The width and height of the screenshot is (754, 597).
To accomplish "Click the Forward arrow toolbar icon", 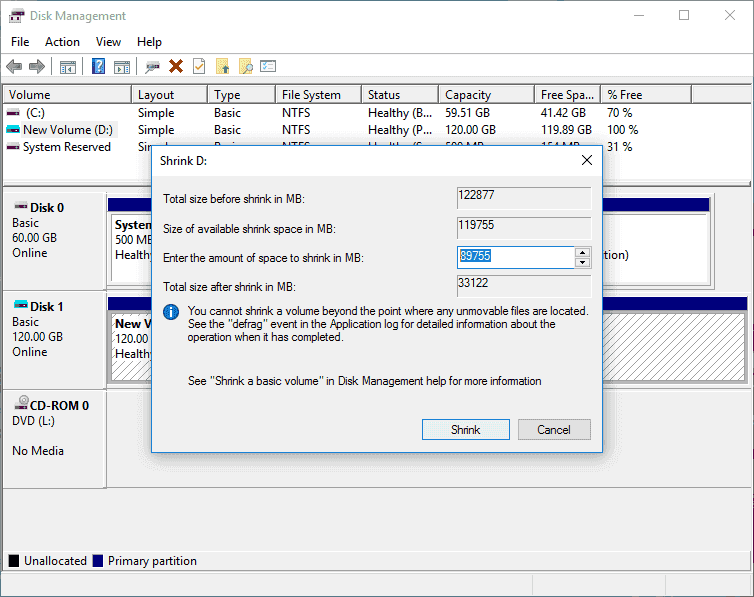I will click(37, 67).
